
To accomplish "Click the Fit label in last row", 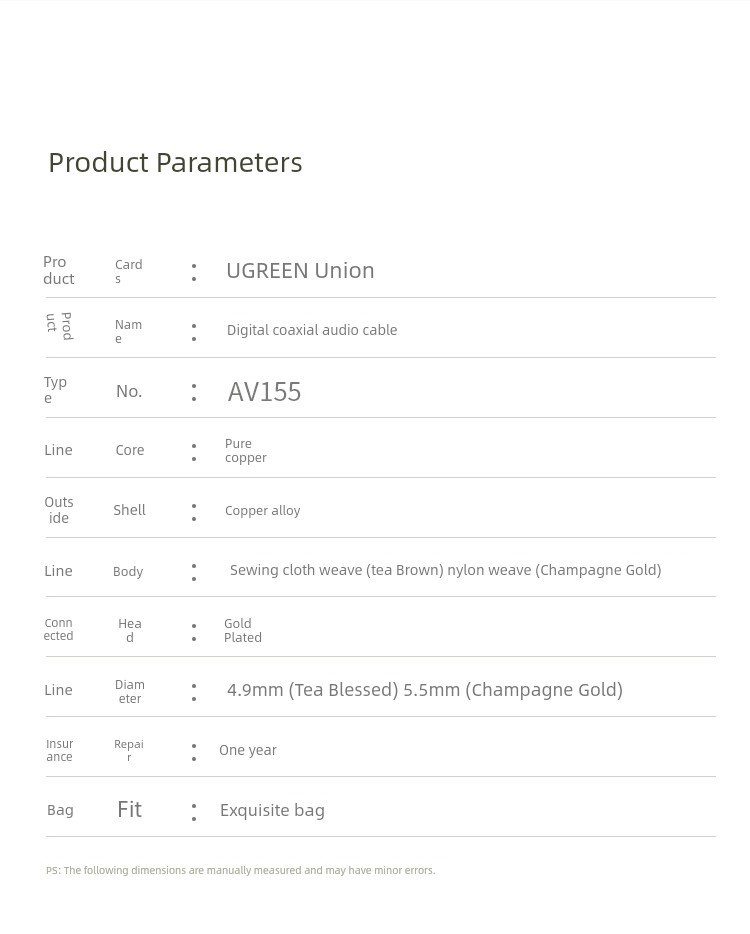I will coord(129,810).
